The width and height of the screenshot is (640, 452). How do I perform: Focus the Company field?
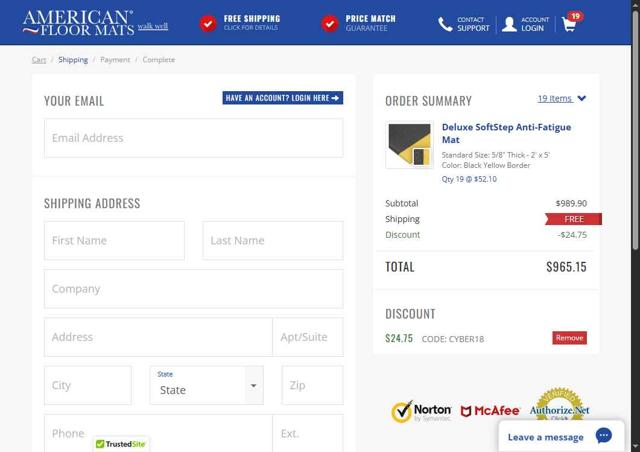(193, 289)
